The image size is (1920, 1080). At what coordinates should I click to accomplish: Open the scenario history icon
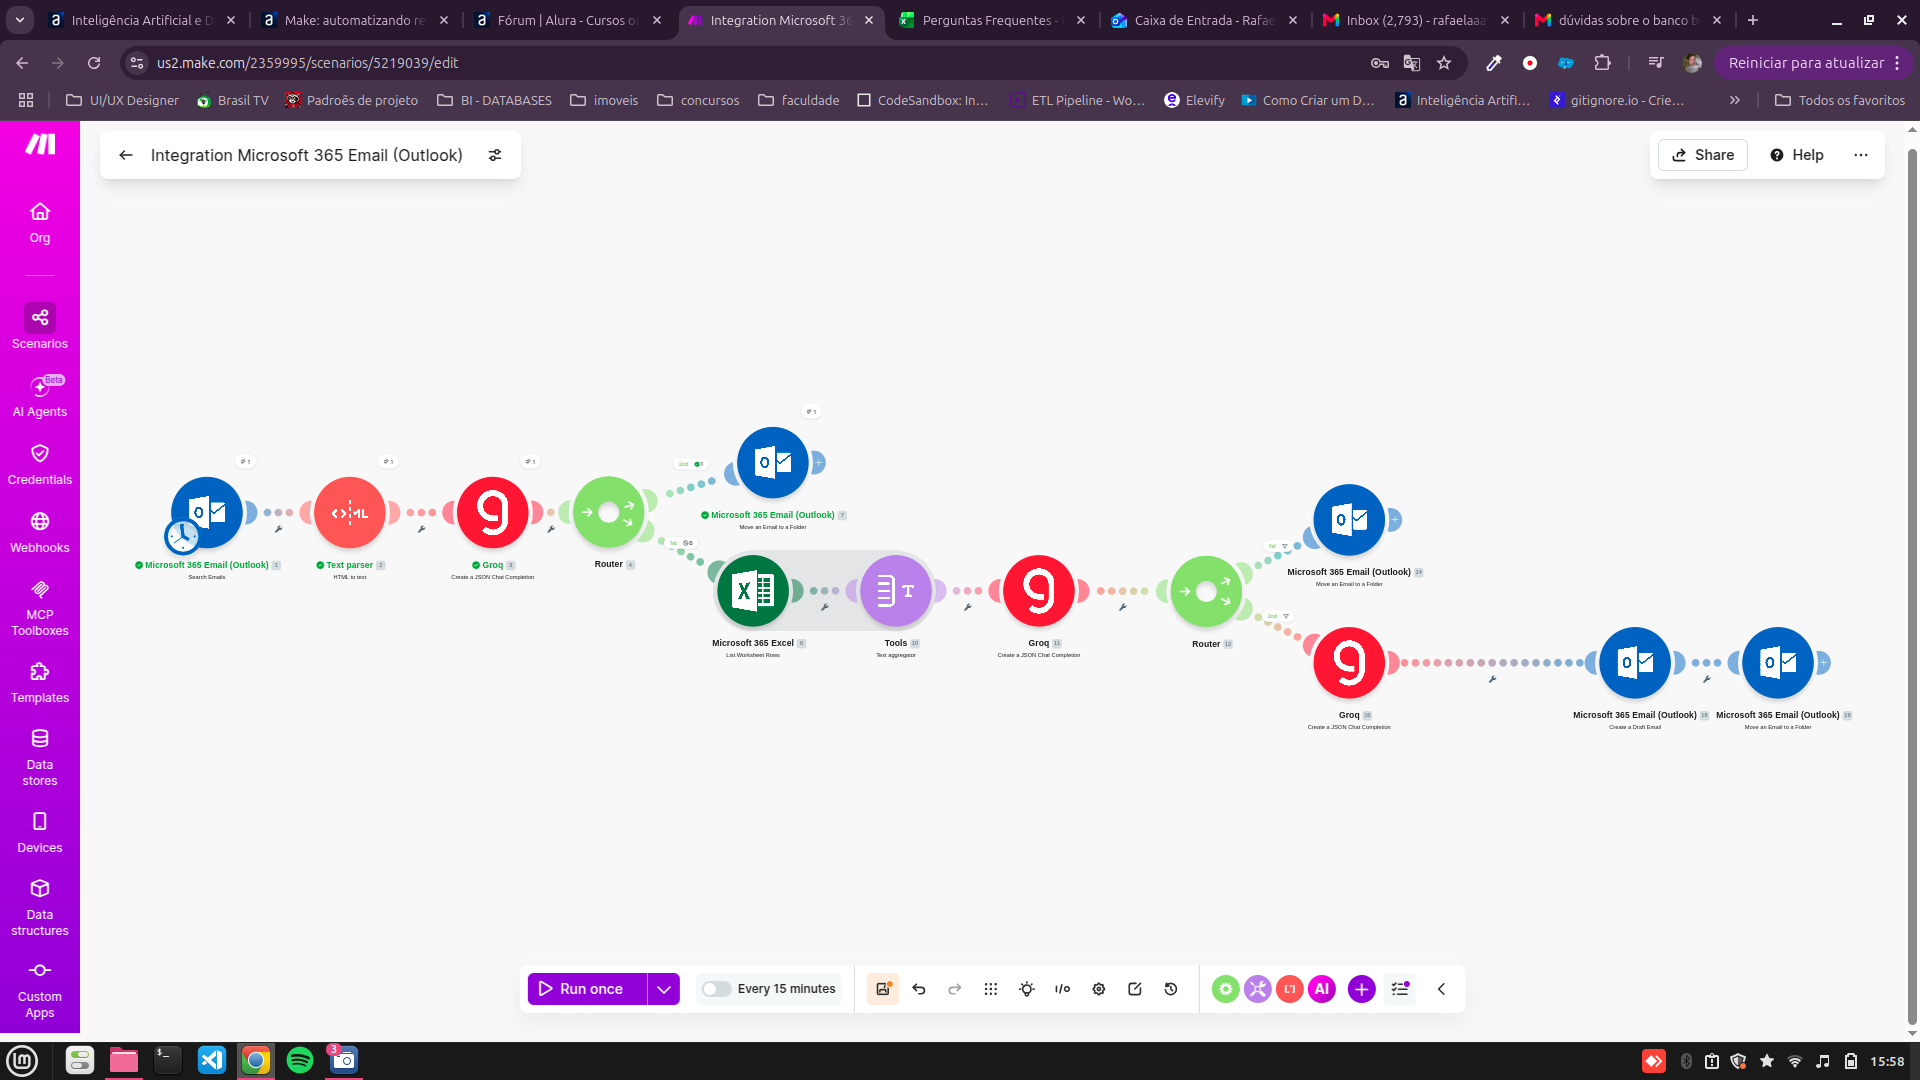coord(1171,989)
